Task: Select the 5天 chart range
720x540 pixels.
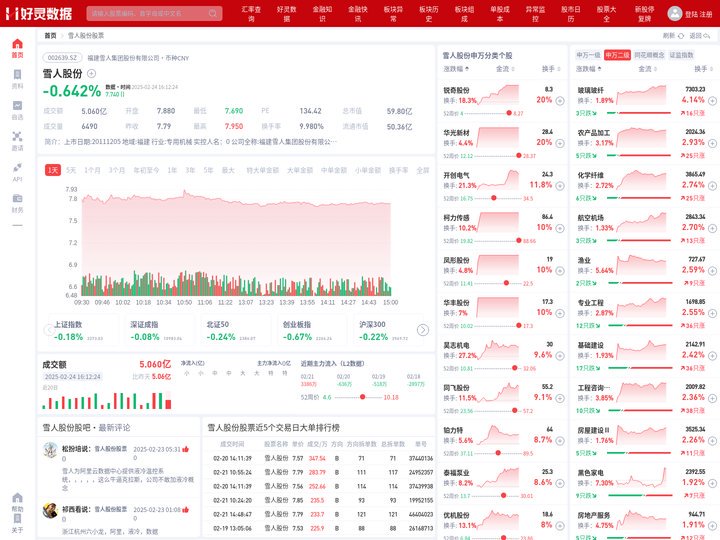Action: [x=71, y=170]
